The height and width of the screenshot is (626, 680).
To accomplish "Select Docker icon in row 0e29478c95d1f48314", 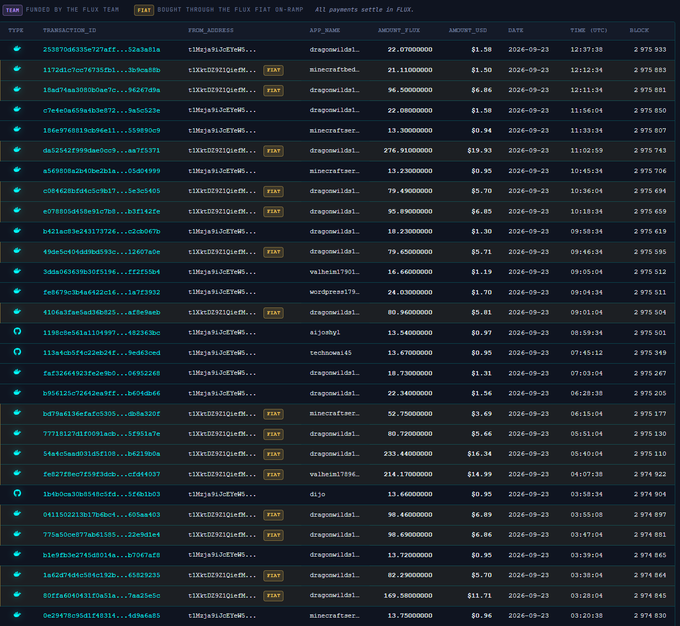I will tap(17, 614).
